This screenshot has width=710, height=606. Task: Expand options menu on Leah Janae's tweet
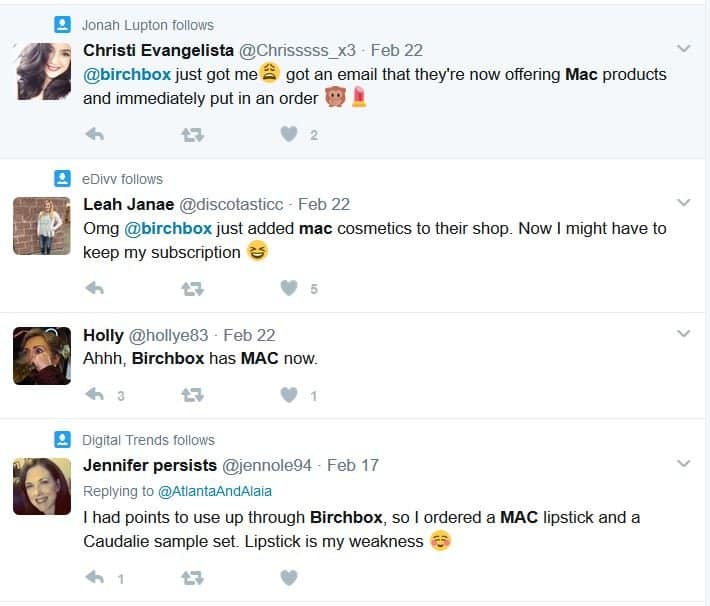[684, 203]
